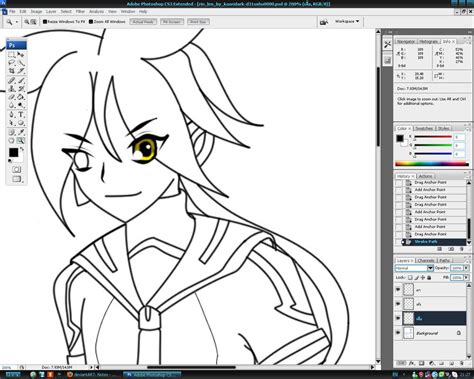
Task: Add layer mask from Layers panel bottom
Action: 422,363
